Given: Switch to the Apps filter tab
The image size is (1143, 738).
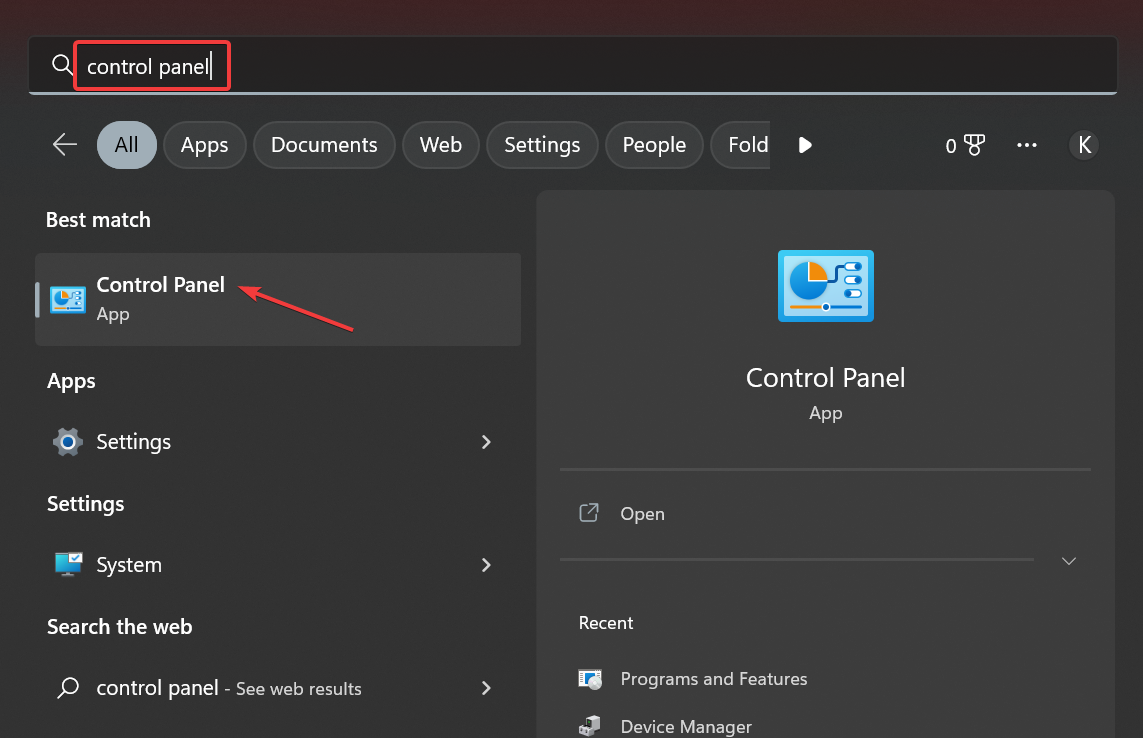Looking at the screenshot, I should tap(205, 144).
